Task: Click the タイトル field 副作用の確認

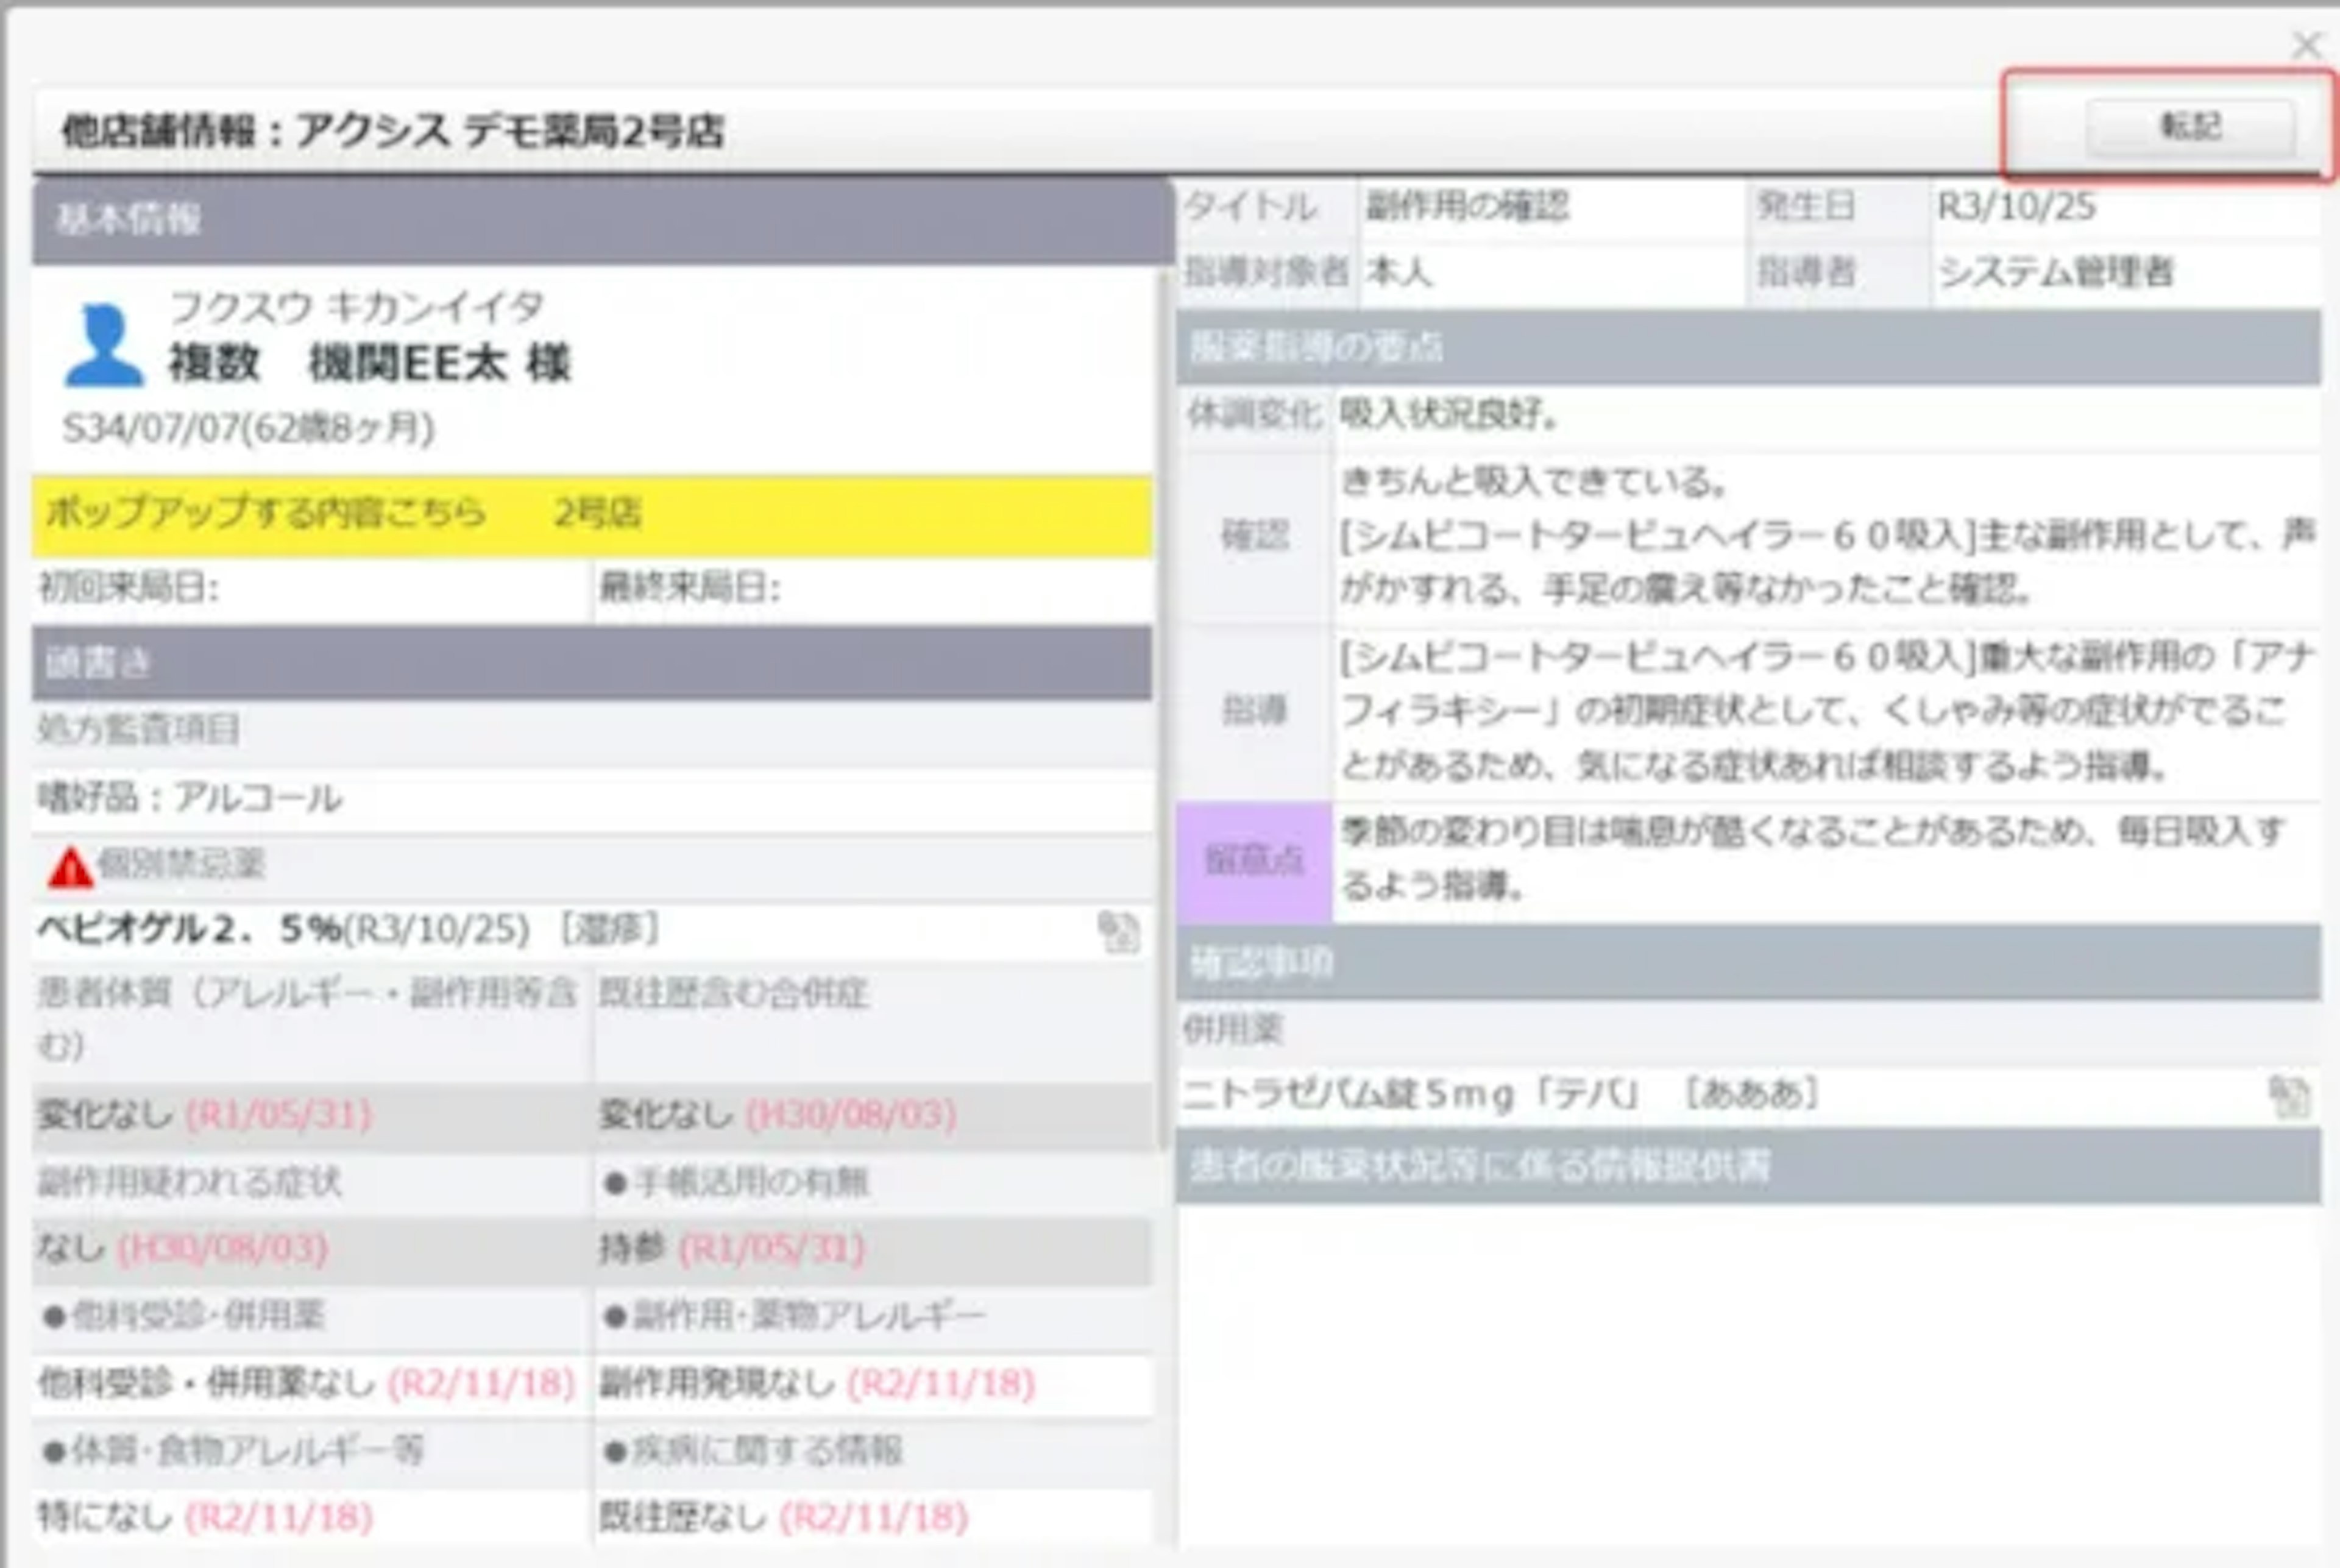Action: [x=1468, y=207]
